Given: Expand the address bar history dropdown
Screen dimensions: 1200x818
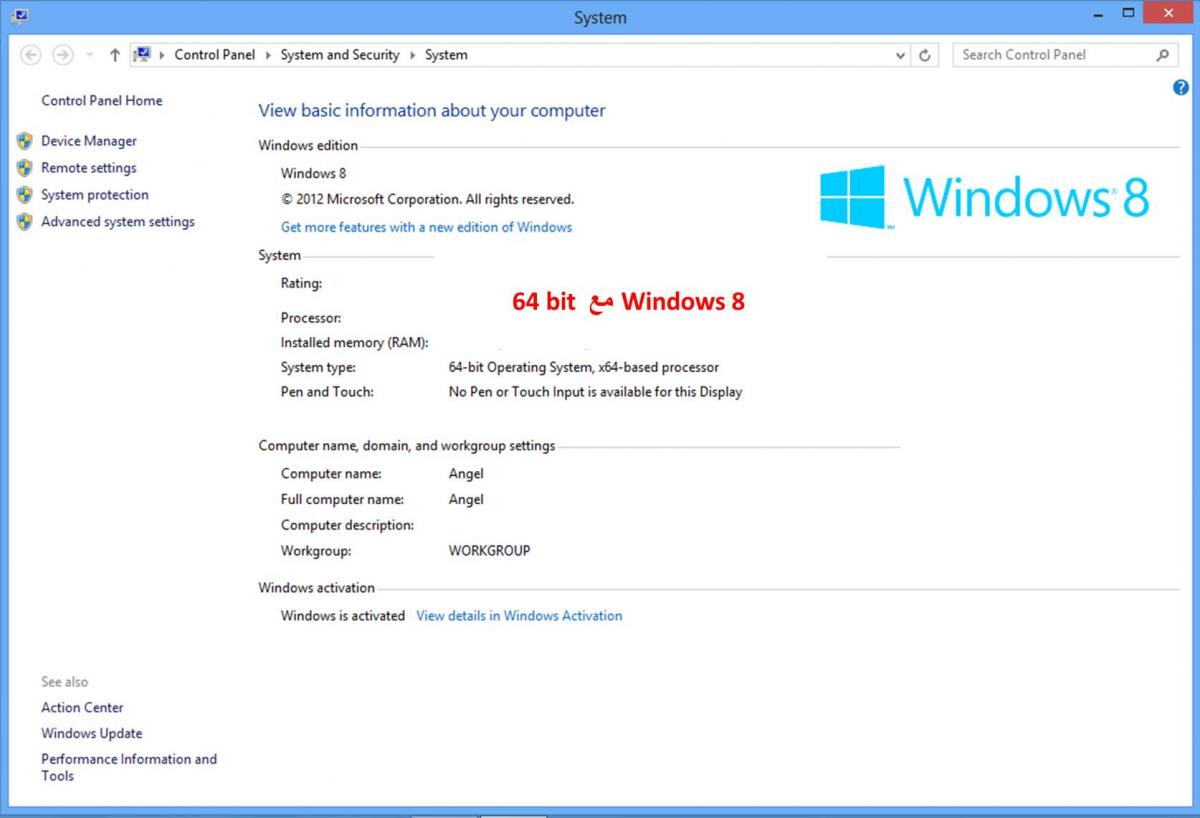Looking at the screenshot, I should [901, 56].
